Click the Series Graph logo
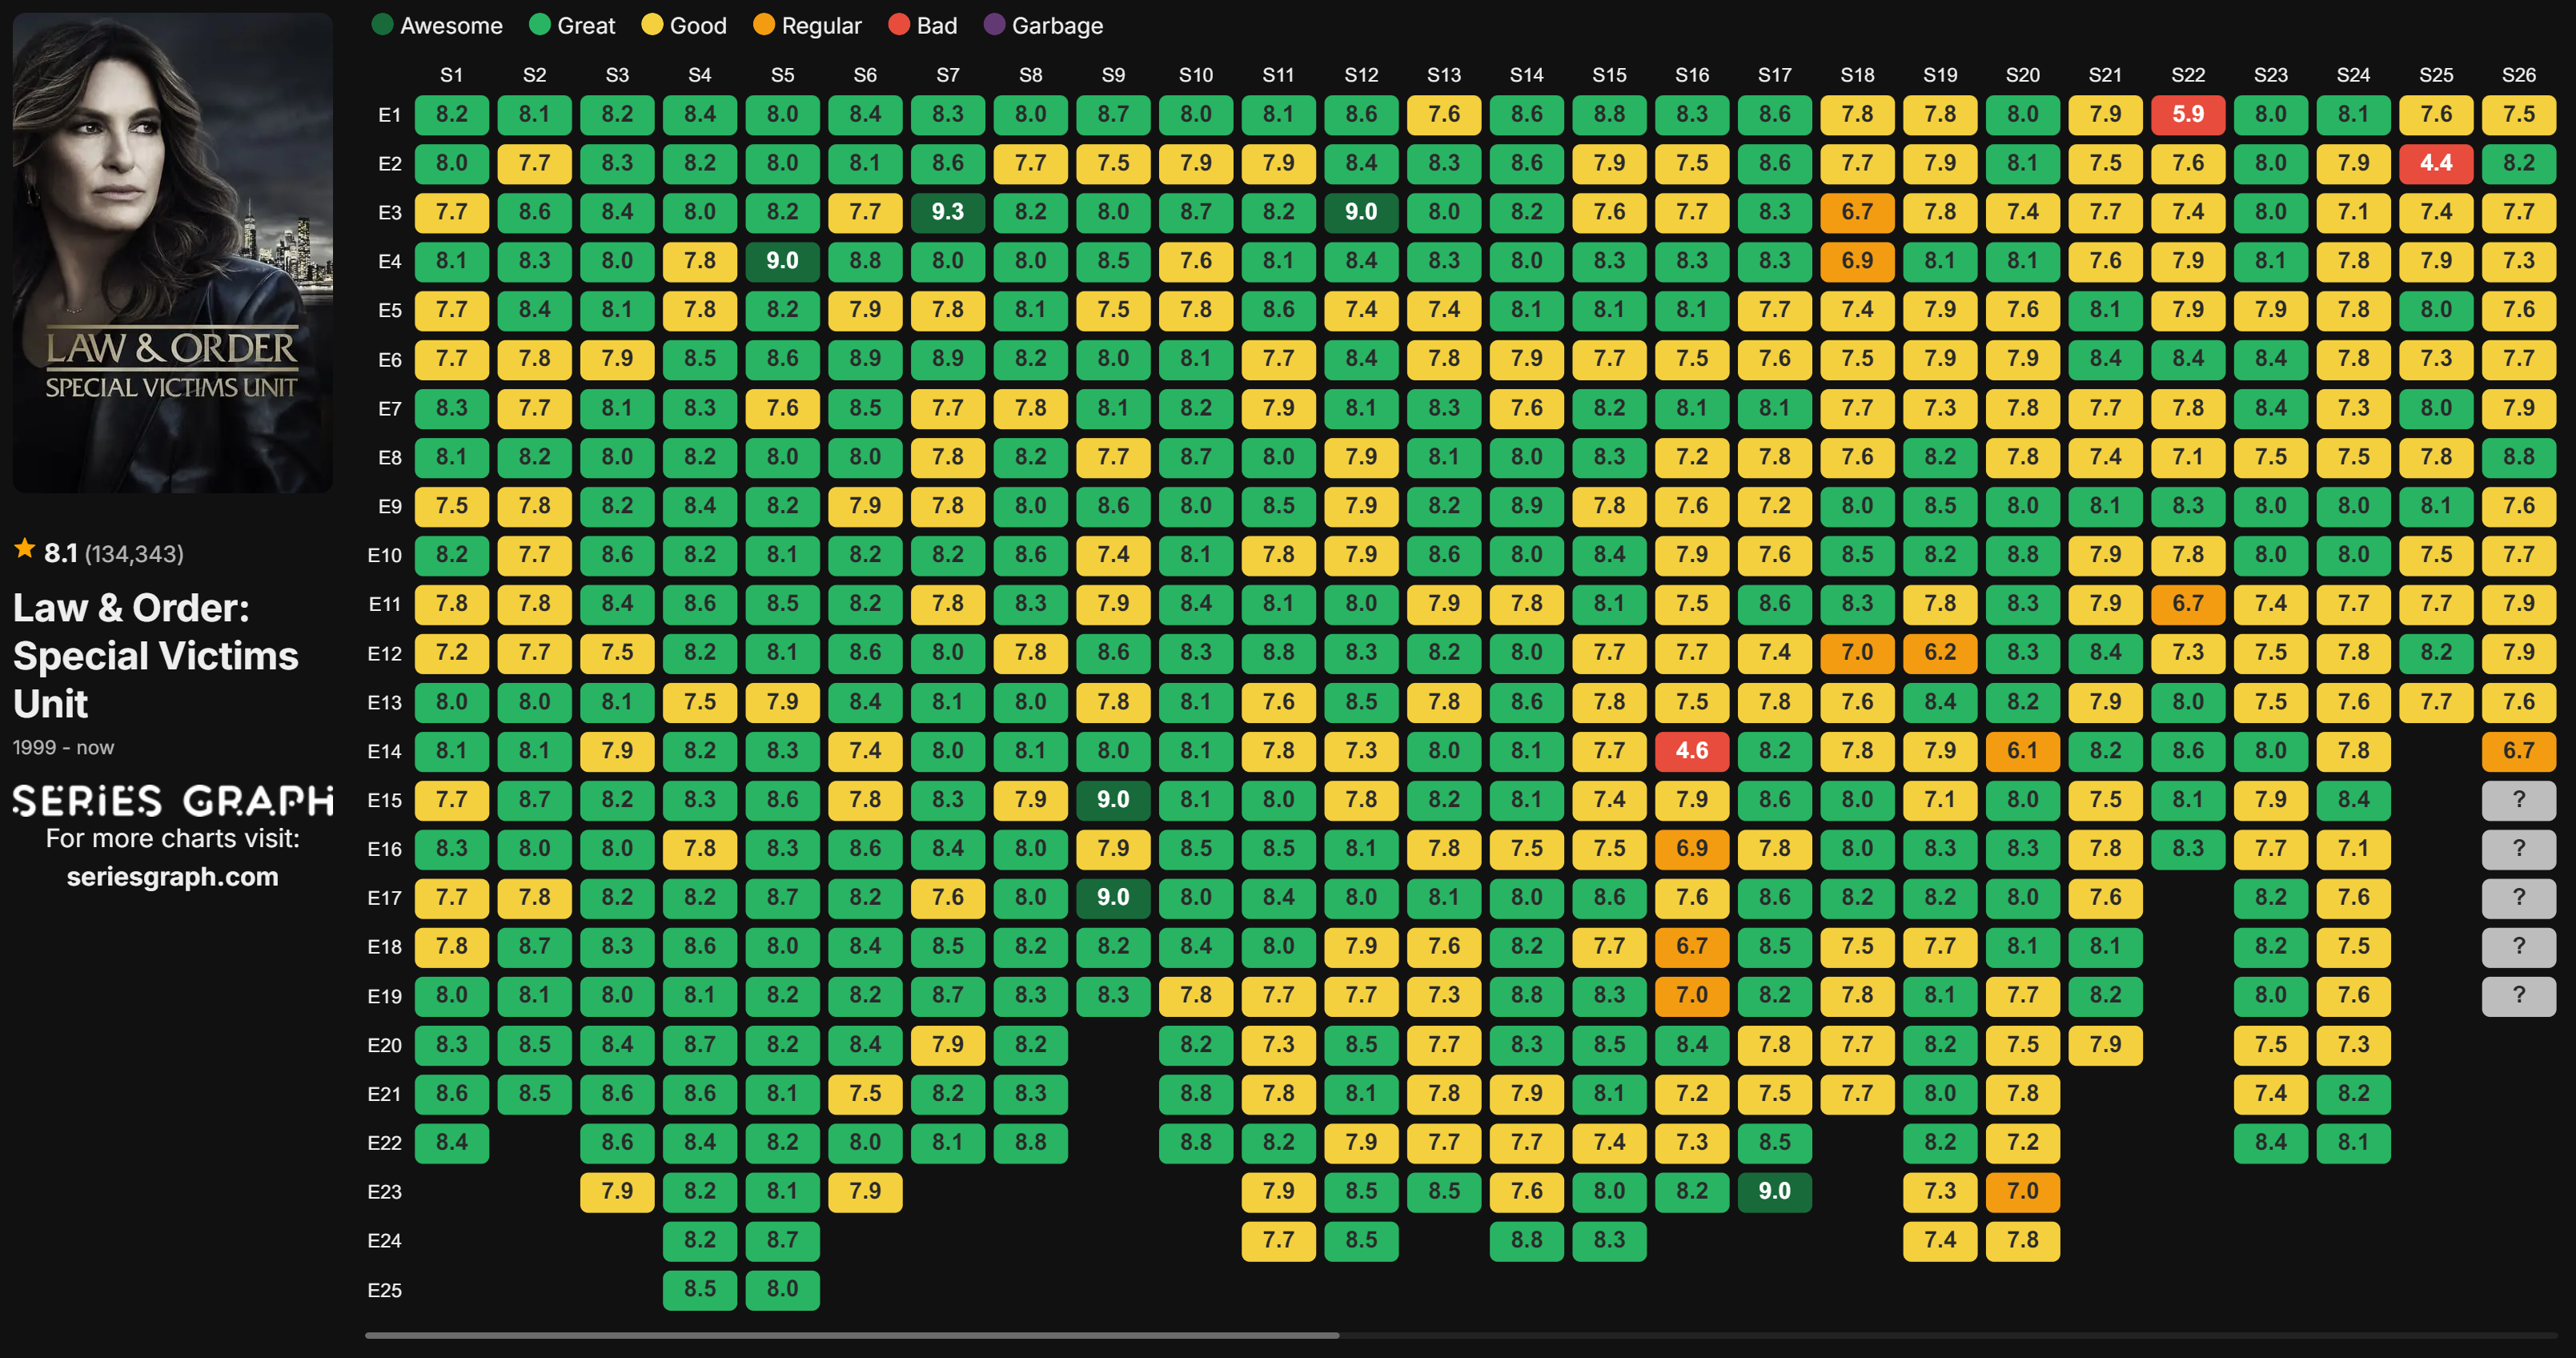 [x=172, y=800]
